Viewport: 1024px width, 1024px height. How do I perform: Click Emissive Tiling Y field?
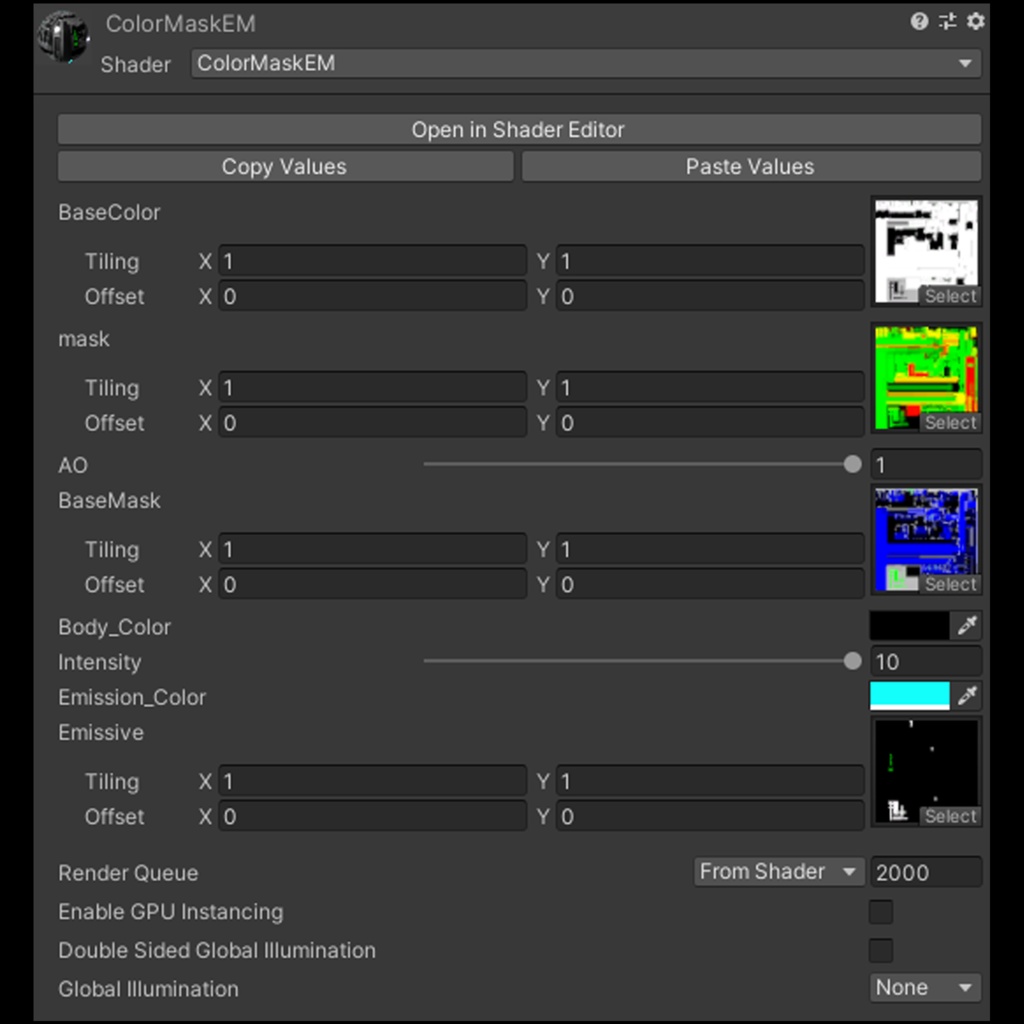pyautogui.click(x=710, y=781)
